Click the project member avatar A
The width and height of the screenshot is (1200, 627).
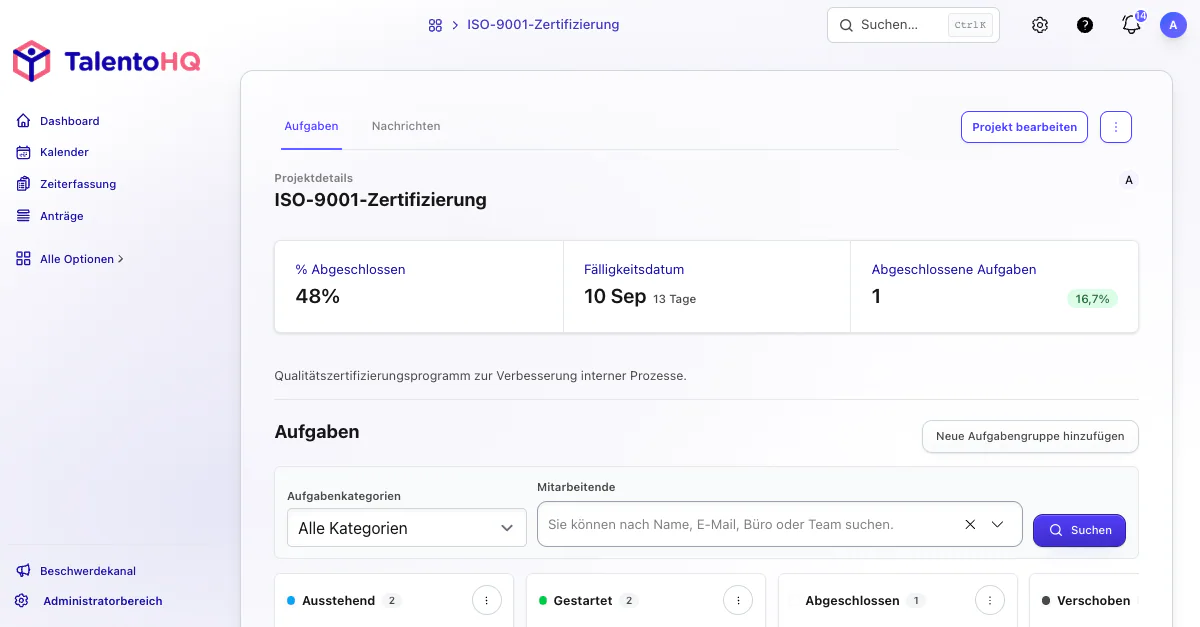1129,181
